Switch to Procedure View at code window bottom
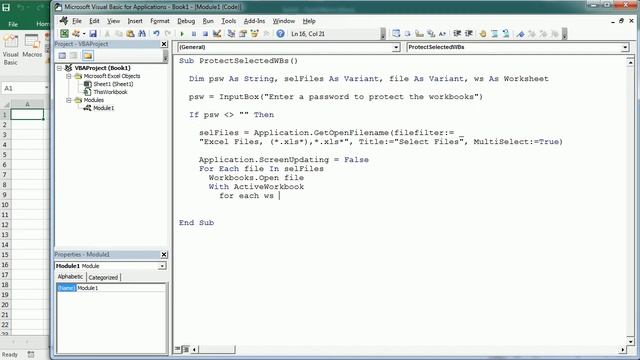 coord(178,349)
